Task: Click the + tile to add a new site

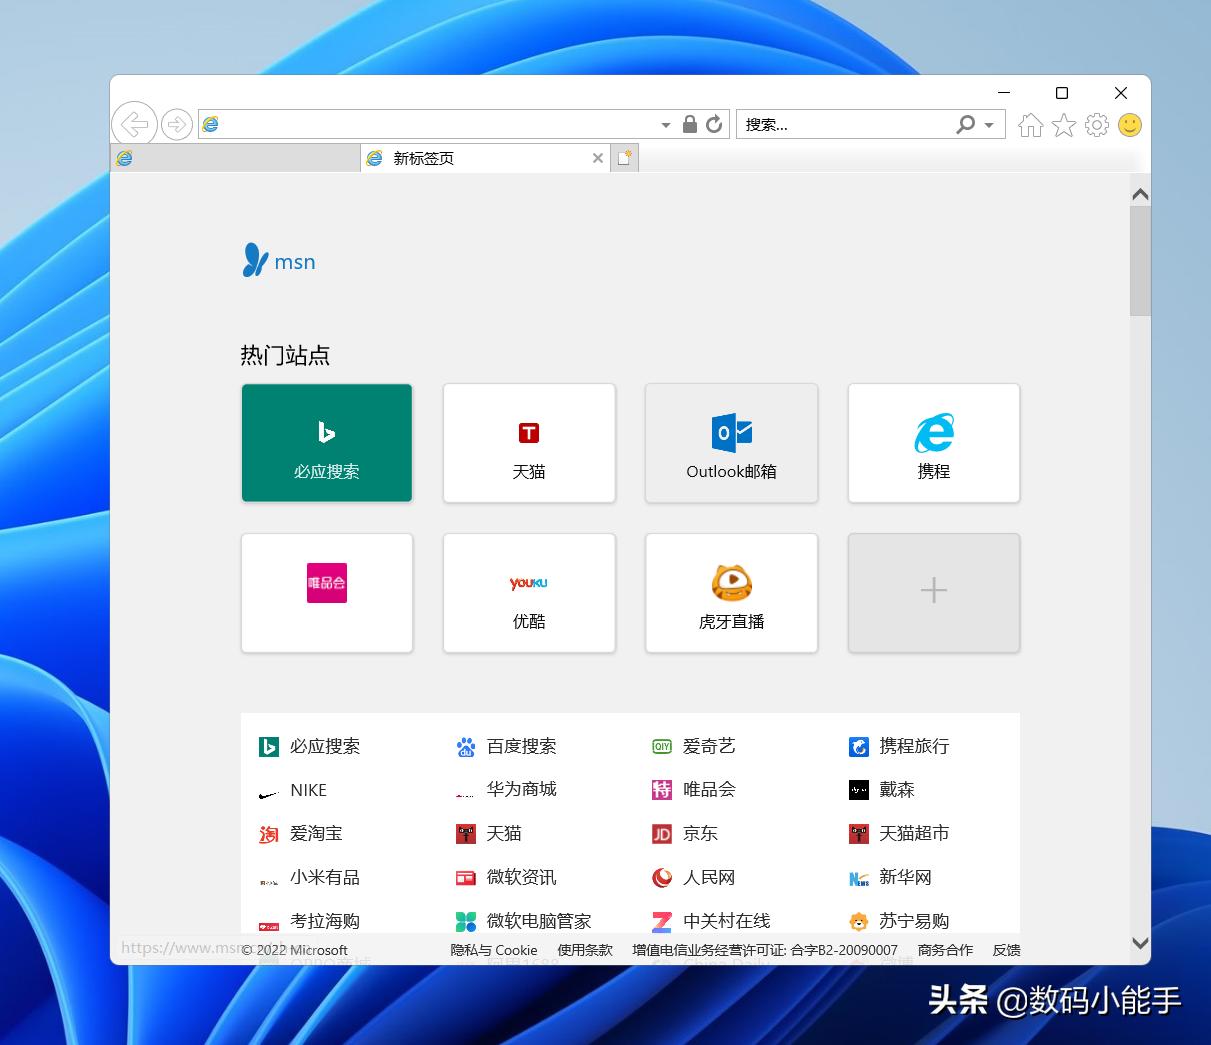Action: tap(933, 593)
